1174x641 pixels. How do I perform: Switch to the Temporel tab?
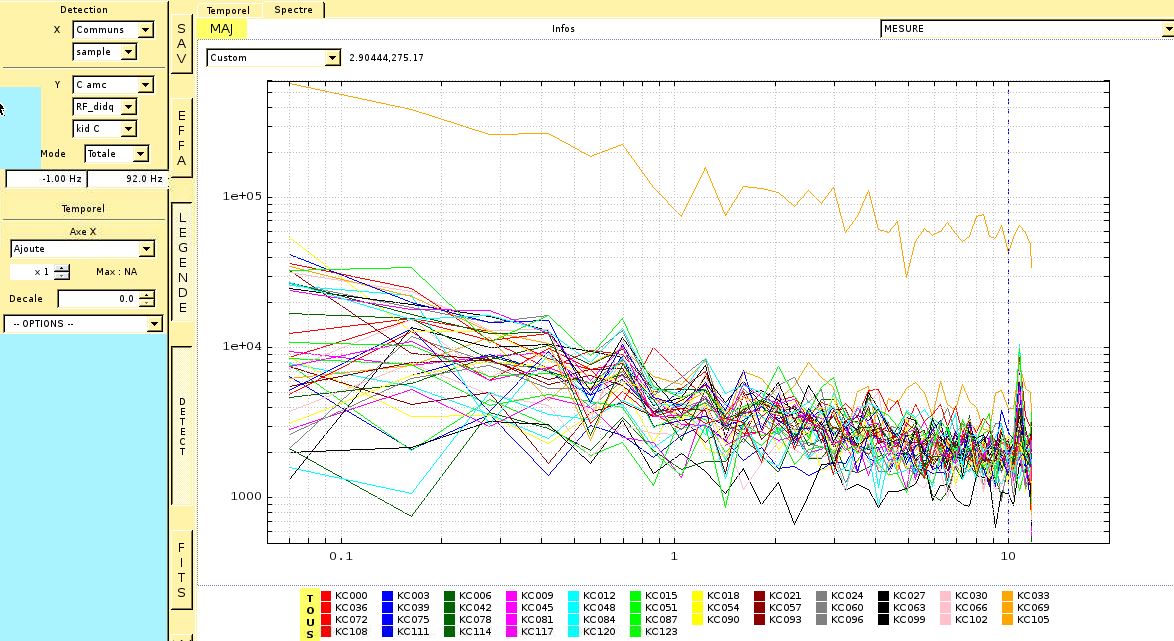click(x=228, y=10)
